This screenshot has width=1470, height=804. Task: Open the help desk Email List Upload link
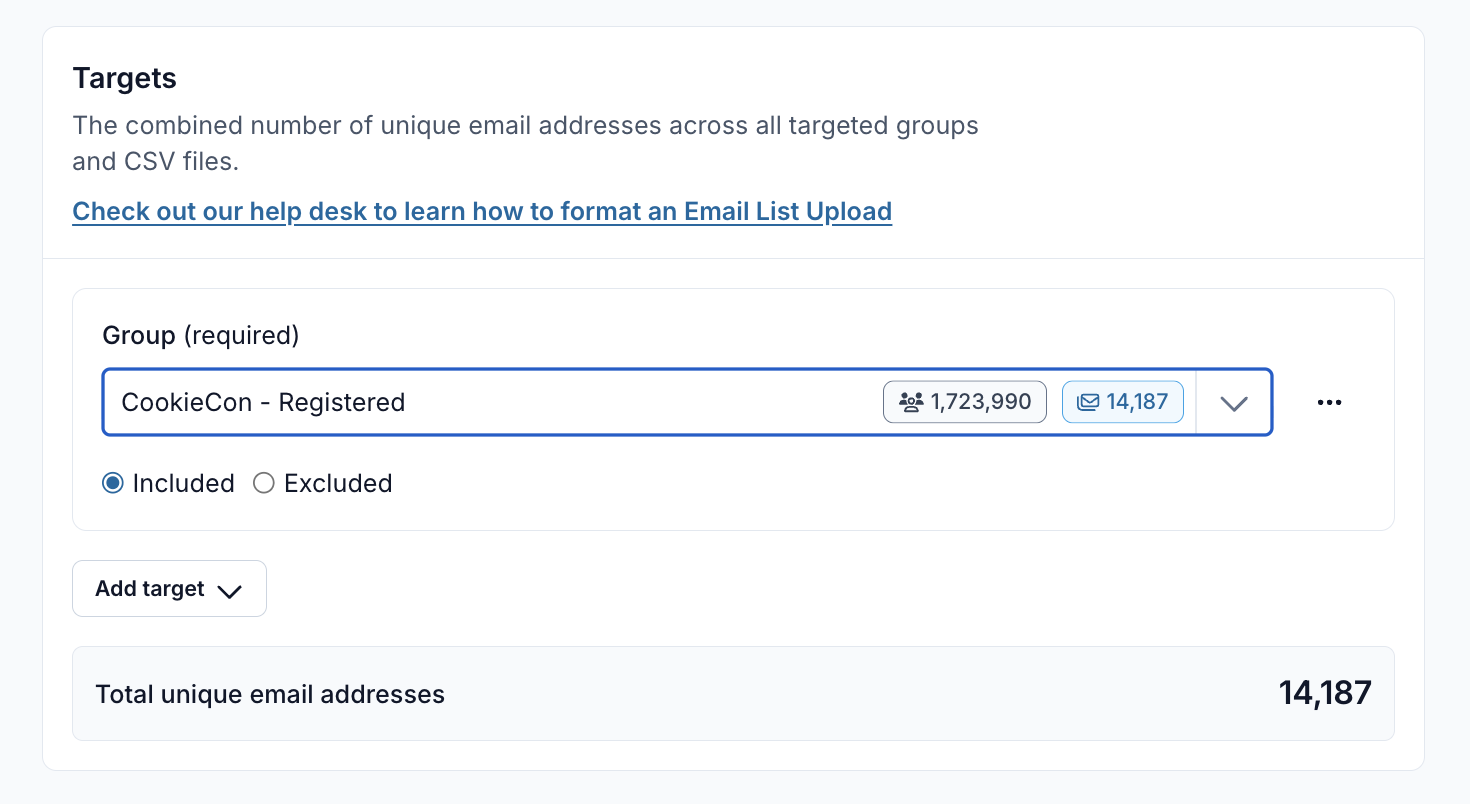coord(482,212)
